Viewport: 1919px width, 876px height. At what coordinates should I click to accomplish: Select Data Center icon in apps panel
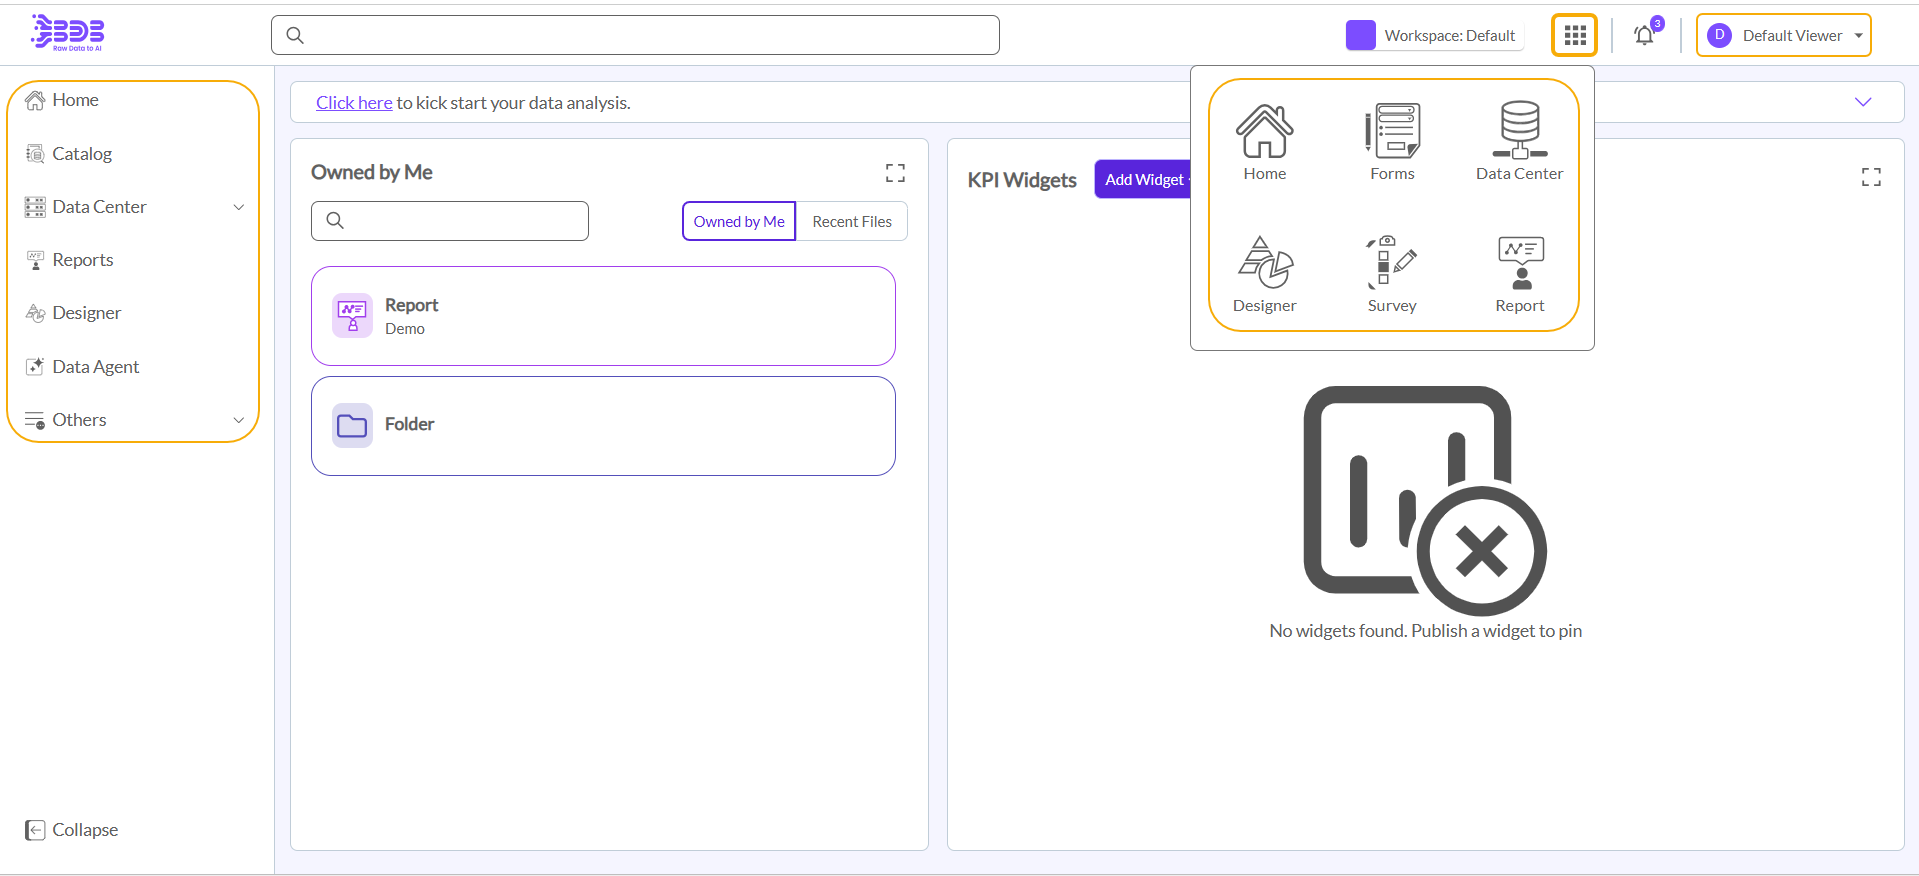(1519, 141)
